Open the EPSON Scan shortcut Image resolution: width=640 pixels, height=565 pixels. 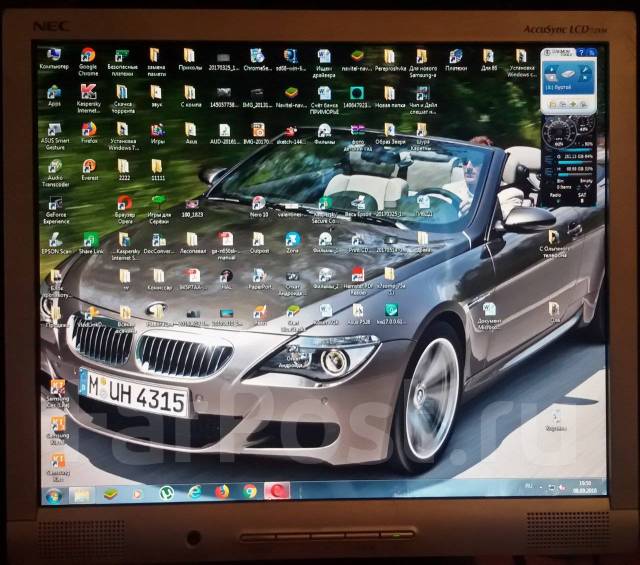(57, 240)
